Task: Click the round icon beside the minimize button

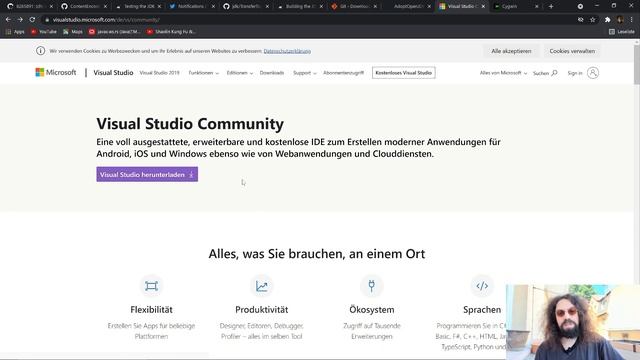Action: (580, 7)
